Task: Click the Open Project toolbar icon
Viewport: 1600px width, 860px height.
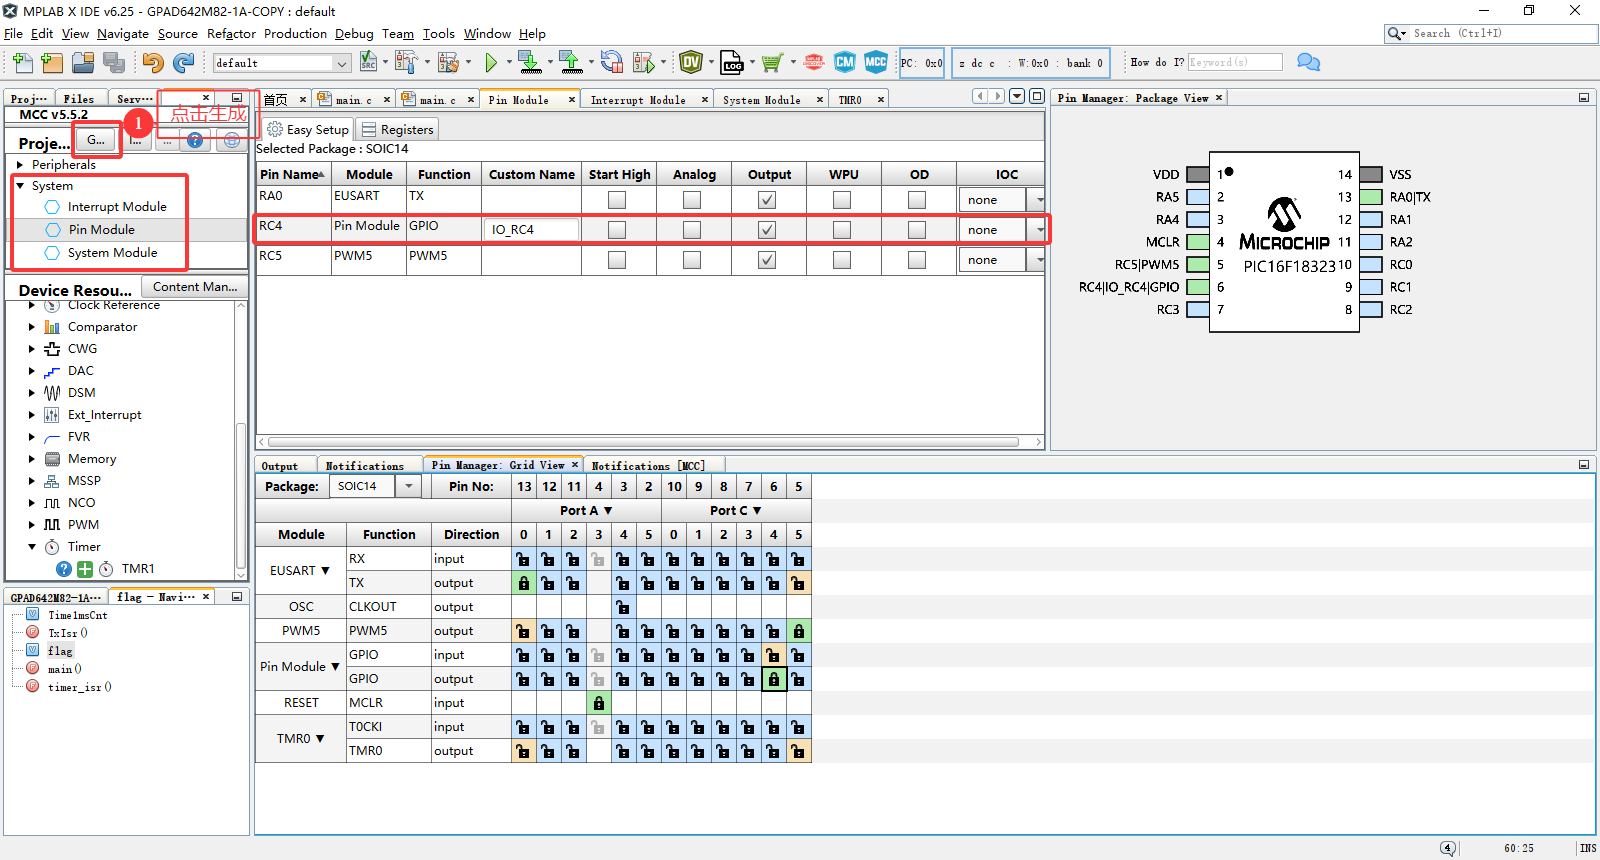Action: tap(83, 63)
